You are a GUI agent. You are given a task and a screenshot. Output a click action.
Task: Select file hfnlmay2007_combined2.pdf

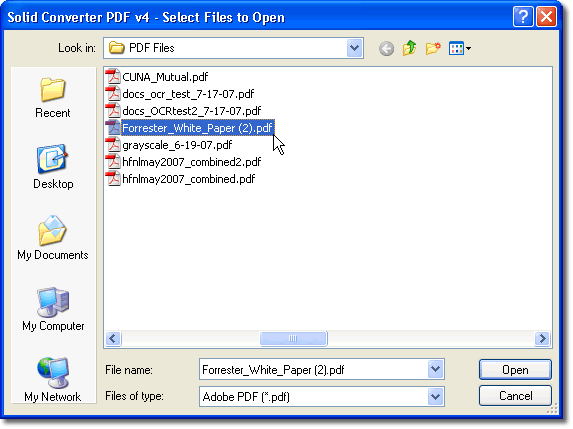[x=192, y=162]
